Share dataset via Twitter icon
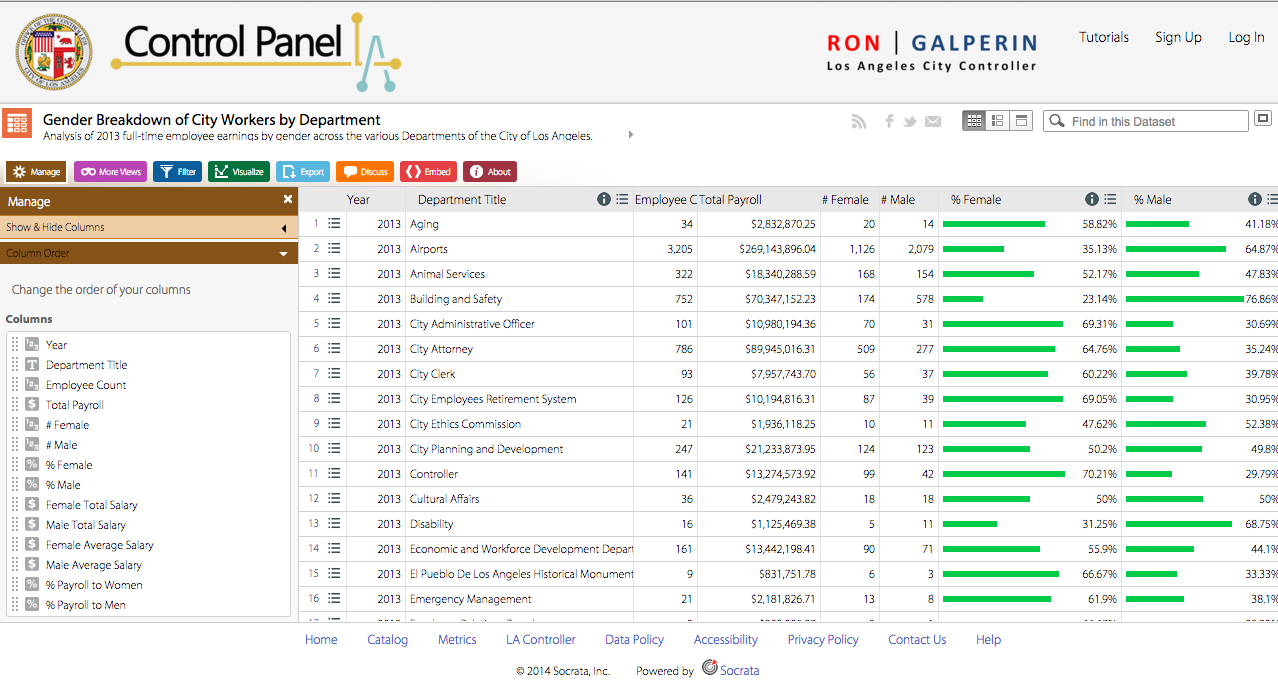The image size is (1278, 693). (910, 121)
